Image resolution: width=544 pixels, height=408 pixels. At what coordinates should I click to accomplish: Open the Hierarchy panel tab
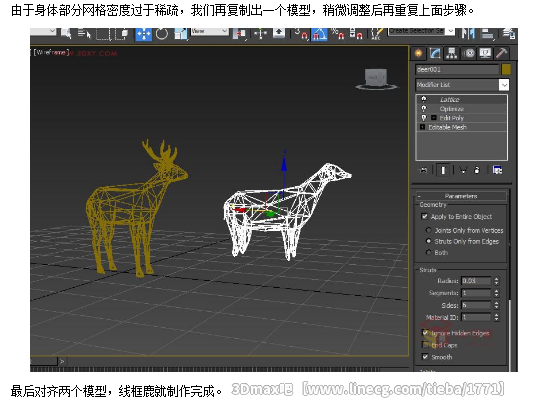[451, 53]
